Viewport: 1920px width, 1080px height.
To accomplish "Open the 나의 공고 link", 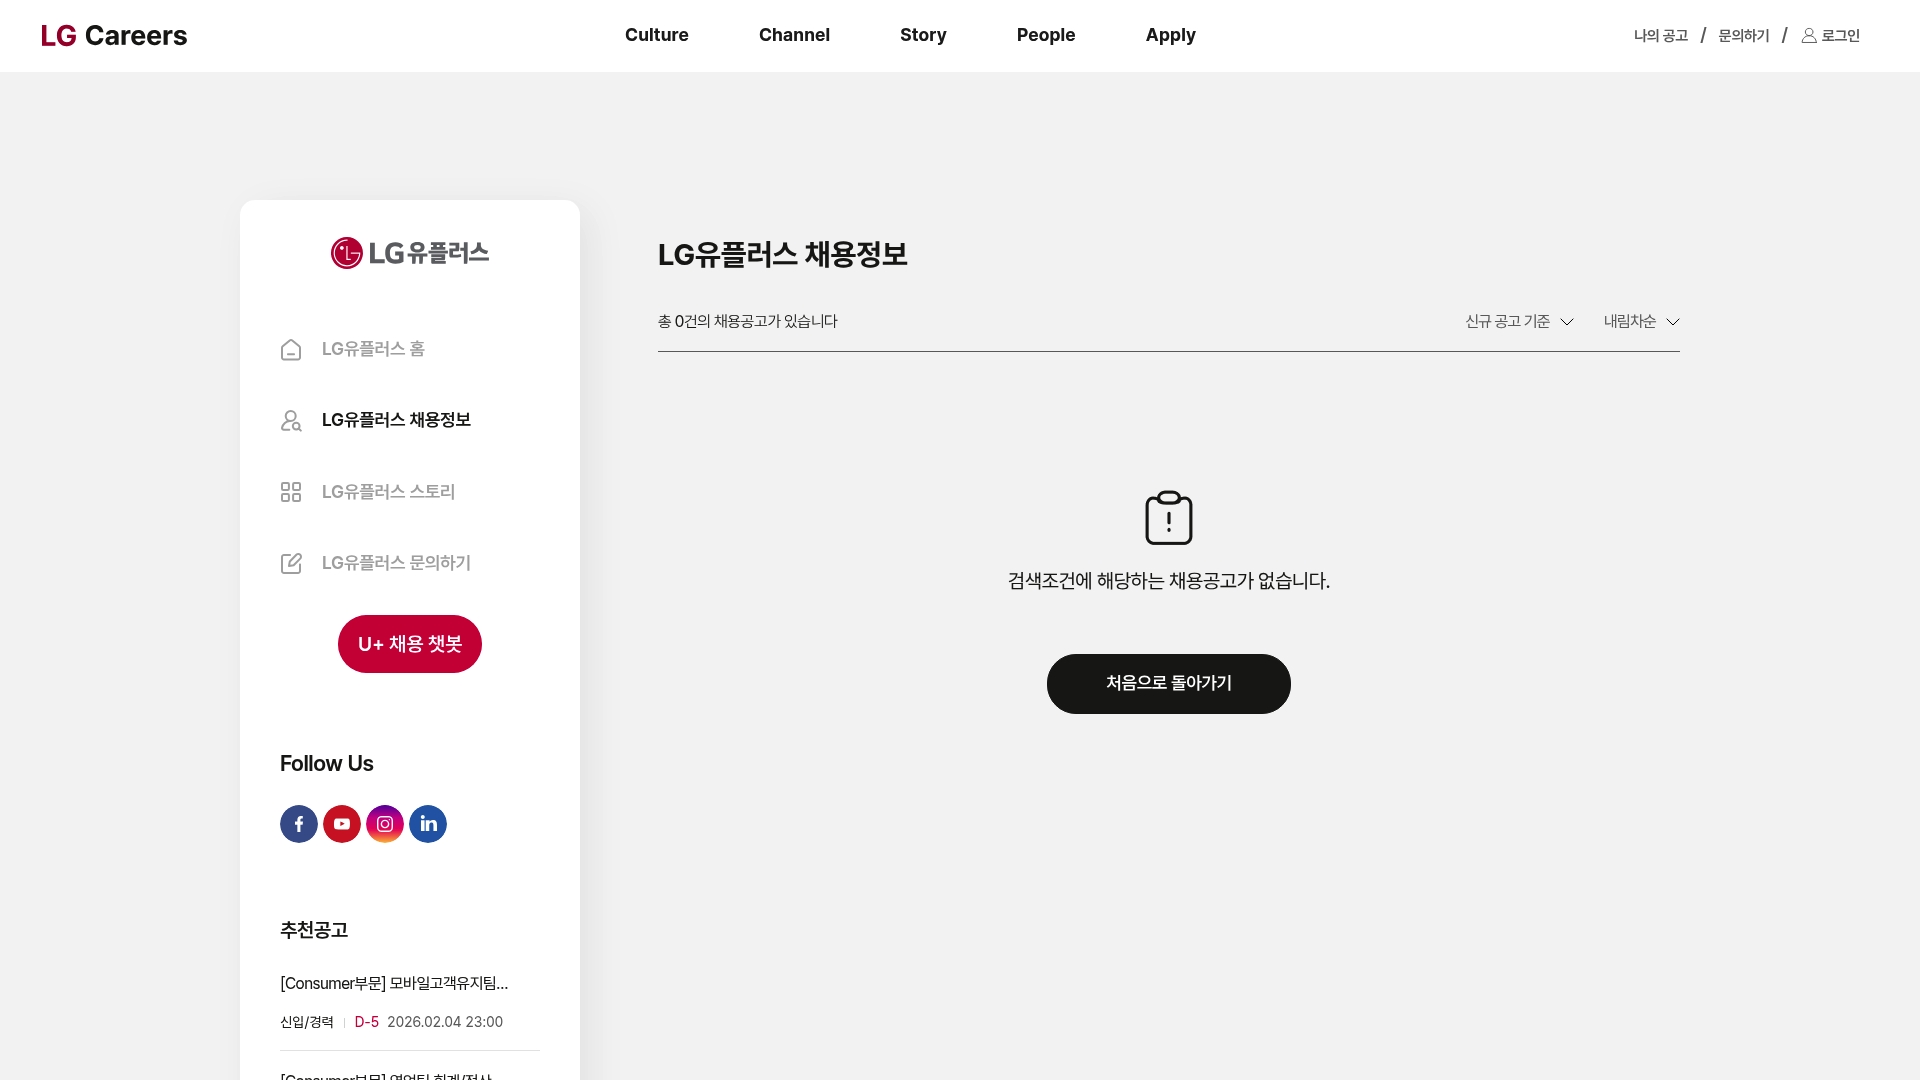I will (1659, 35).
